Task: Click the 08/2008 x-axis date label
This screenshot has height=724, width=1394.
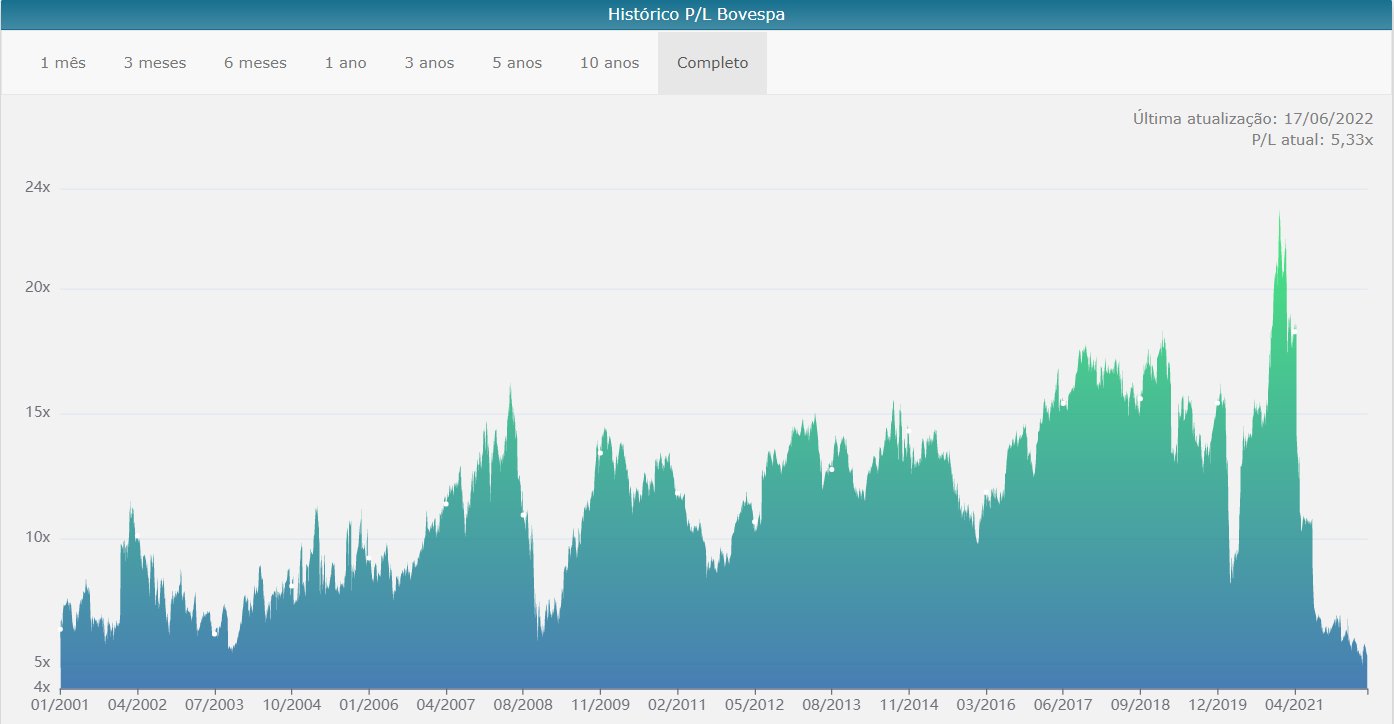Action: coord(523,705)
